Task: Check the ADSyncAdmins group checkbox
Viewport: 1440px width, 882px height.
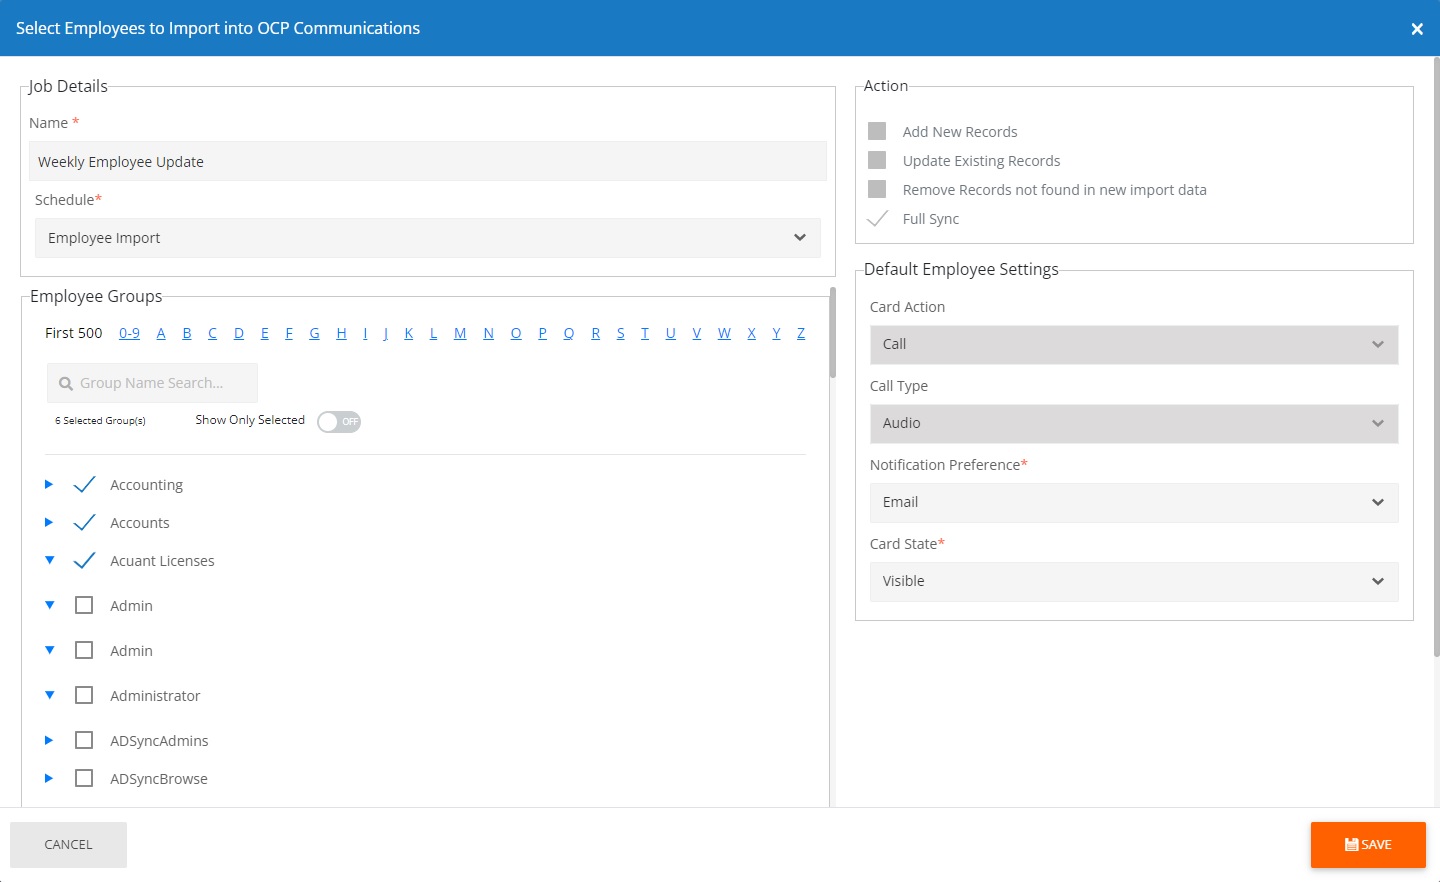Action: [84, 740]
